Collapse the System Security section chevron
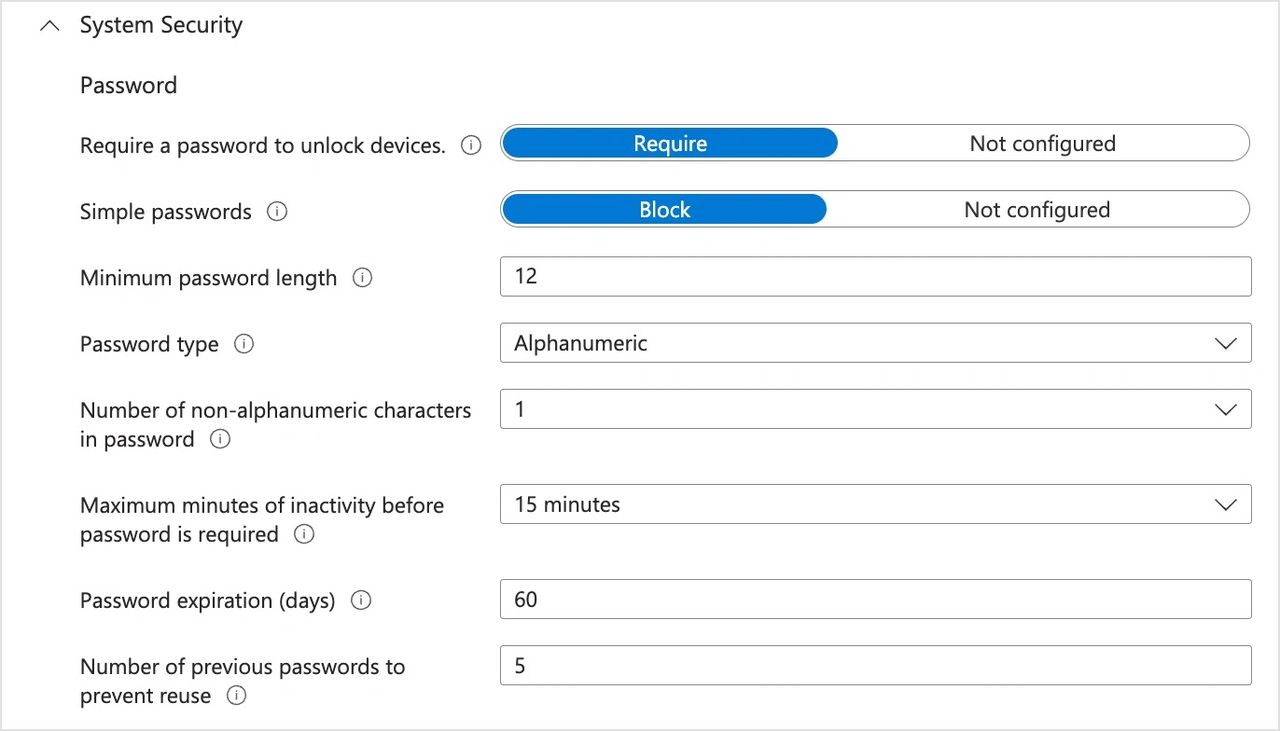This screenshot has width=1280, height=731. 49,26
